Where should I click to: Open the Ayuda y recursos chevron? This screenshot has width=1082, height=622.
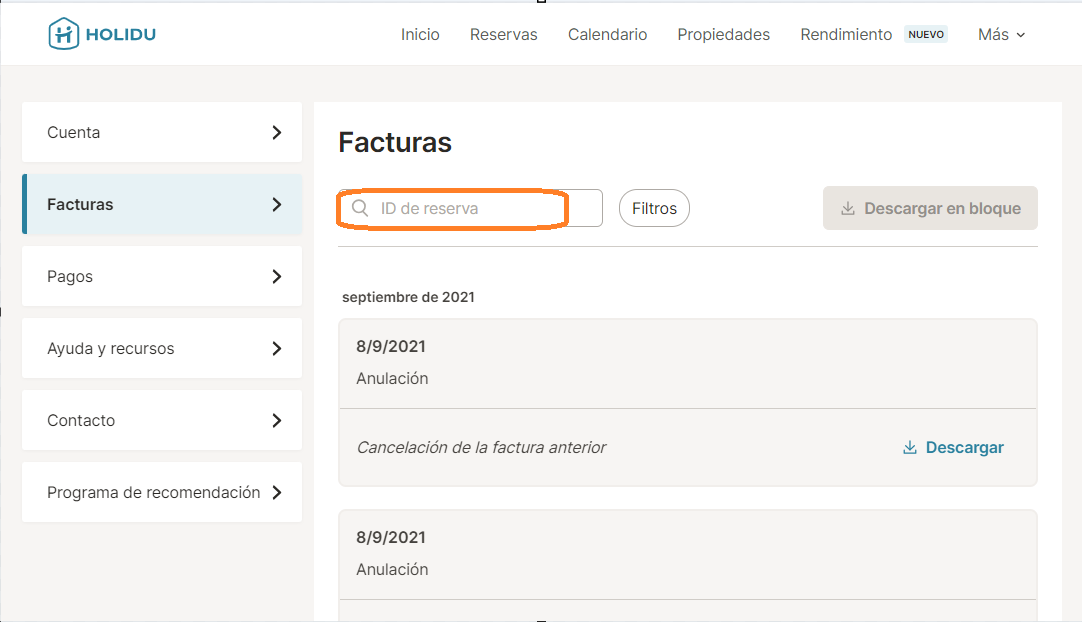(277, 348)
